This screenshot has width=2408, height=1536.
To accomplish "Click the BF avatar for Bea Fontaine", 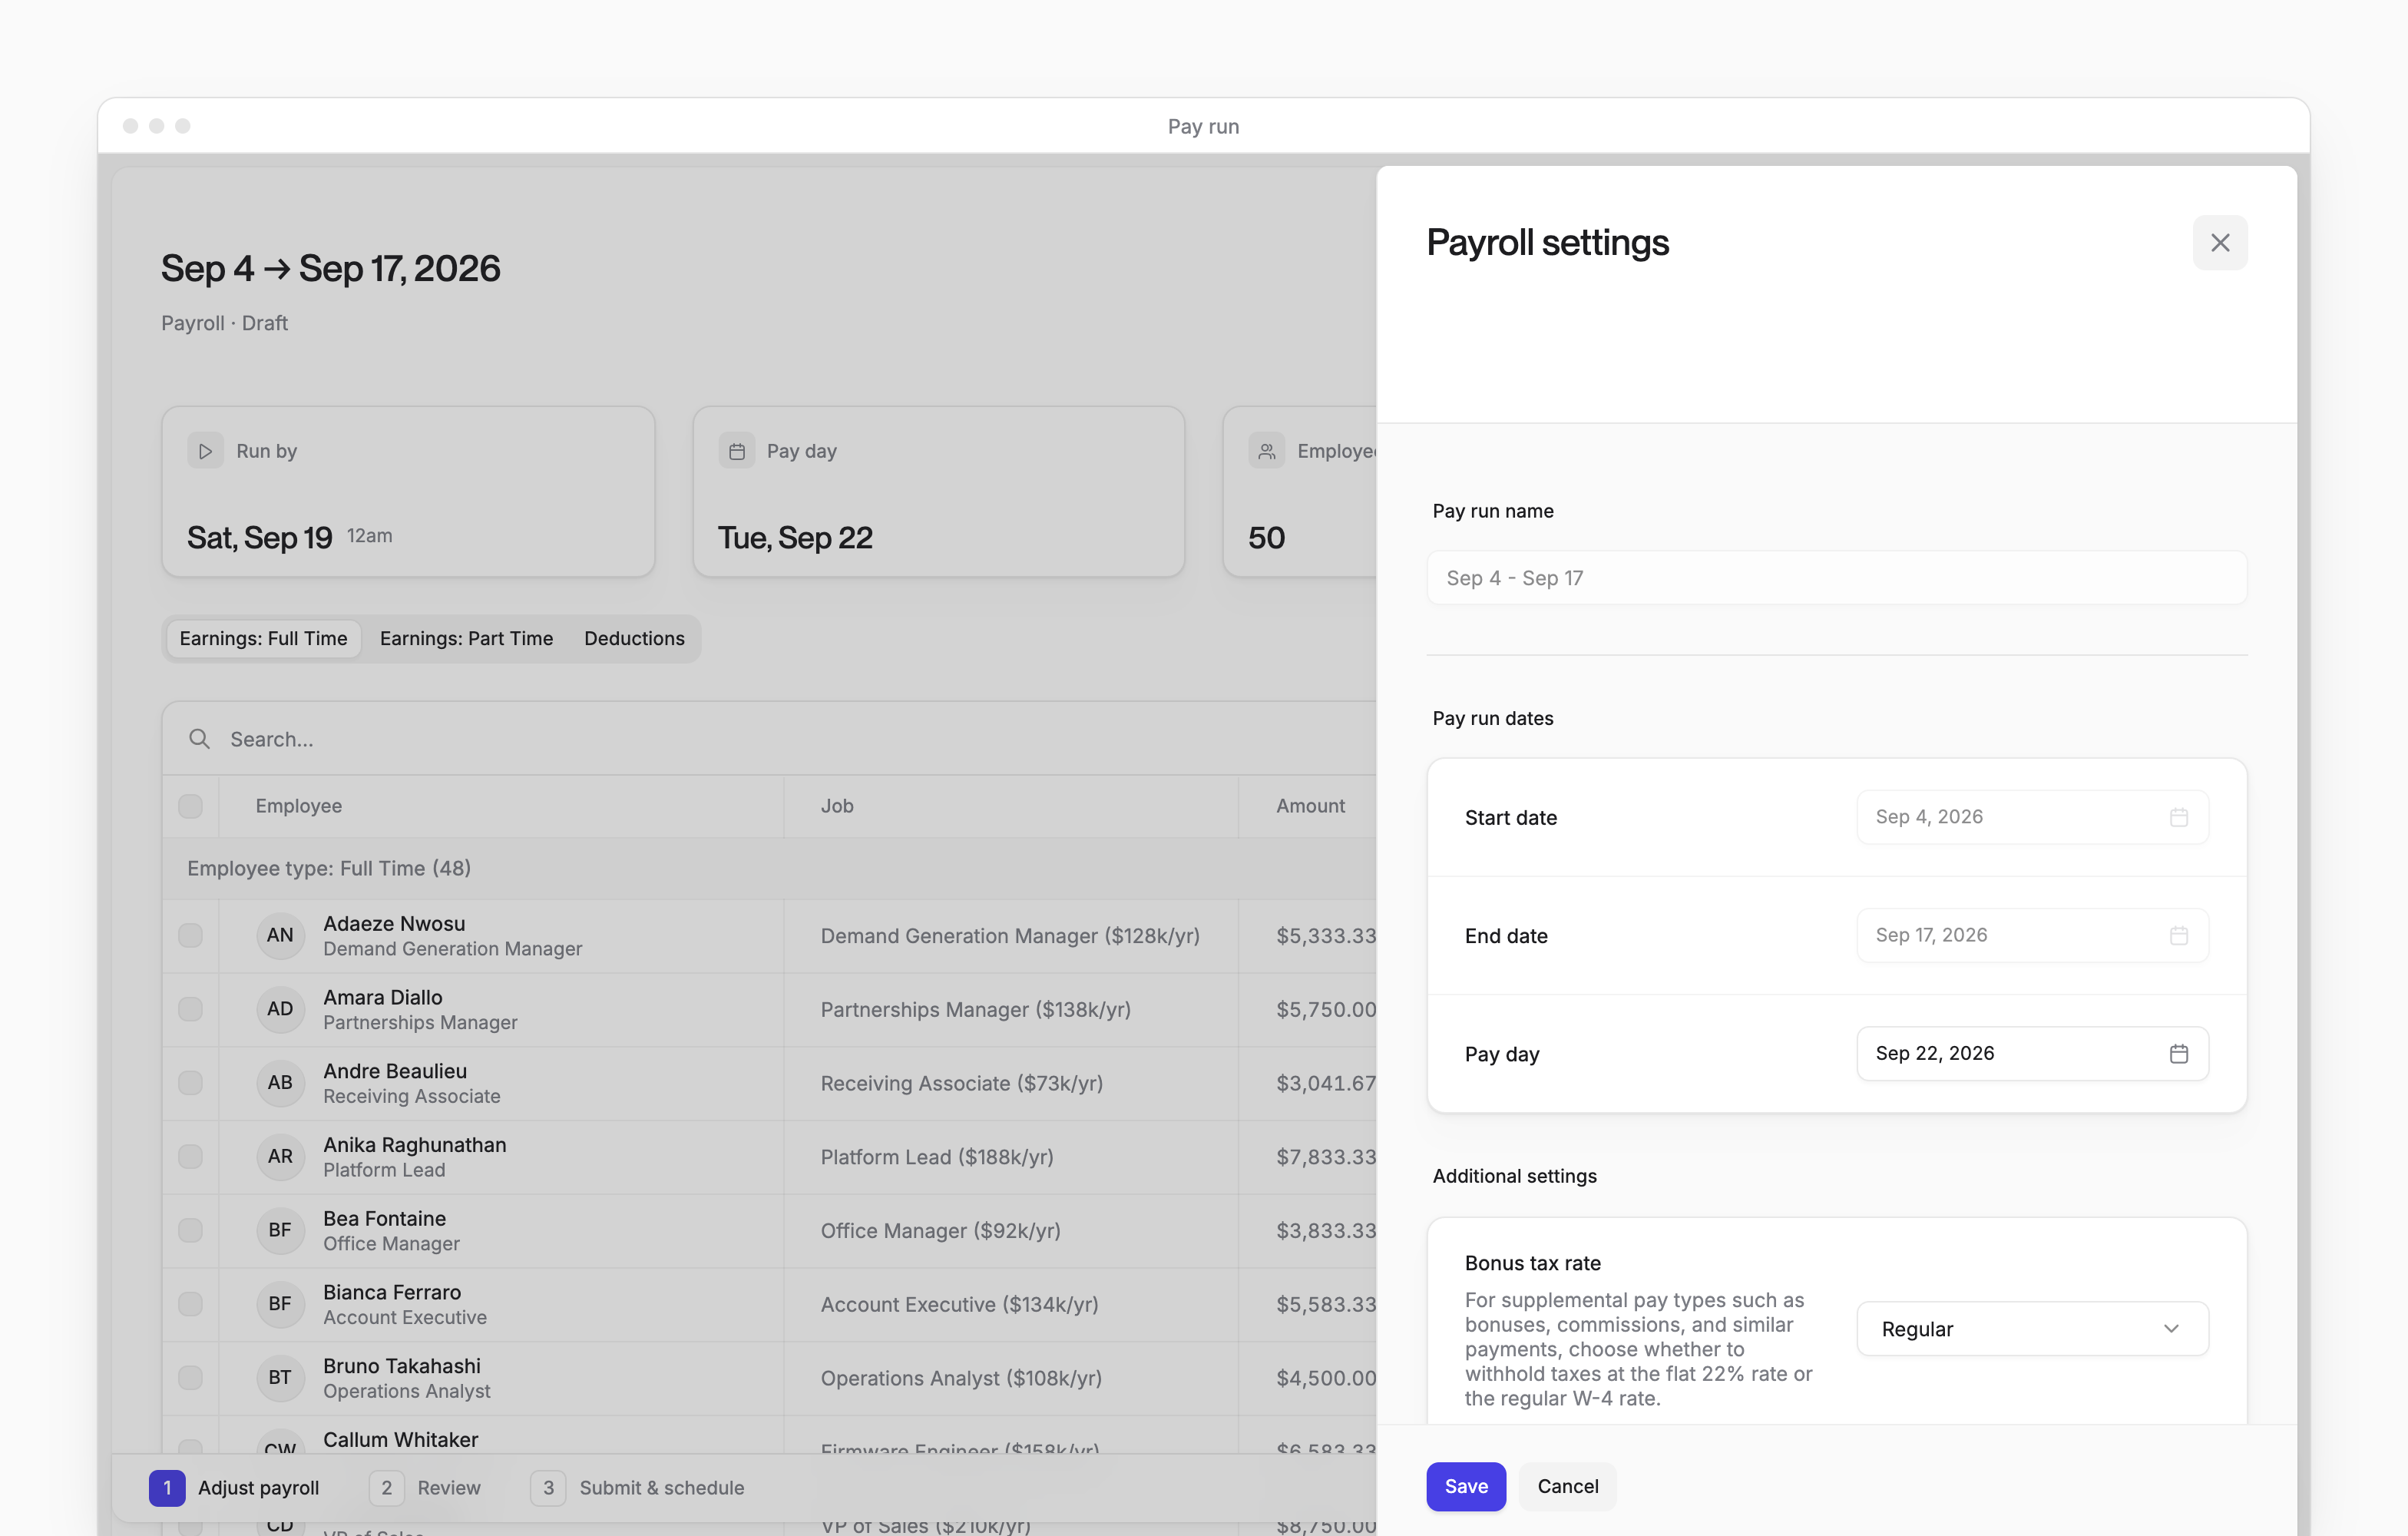I will tap(280, 1230).
